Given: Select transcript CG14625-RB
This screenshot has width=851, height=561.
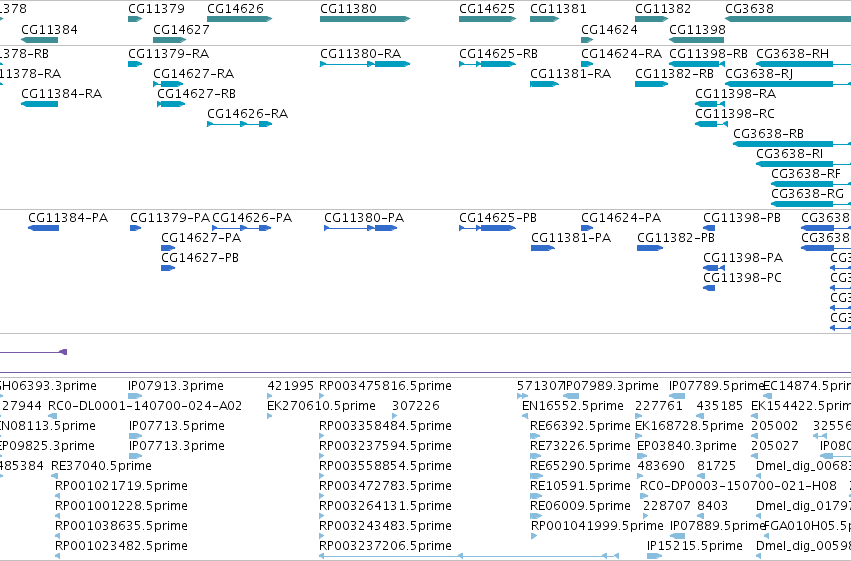Looking at the screenshot, I should [498, 54].
